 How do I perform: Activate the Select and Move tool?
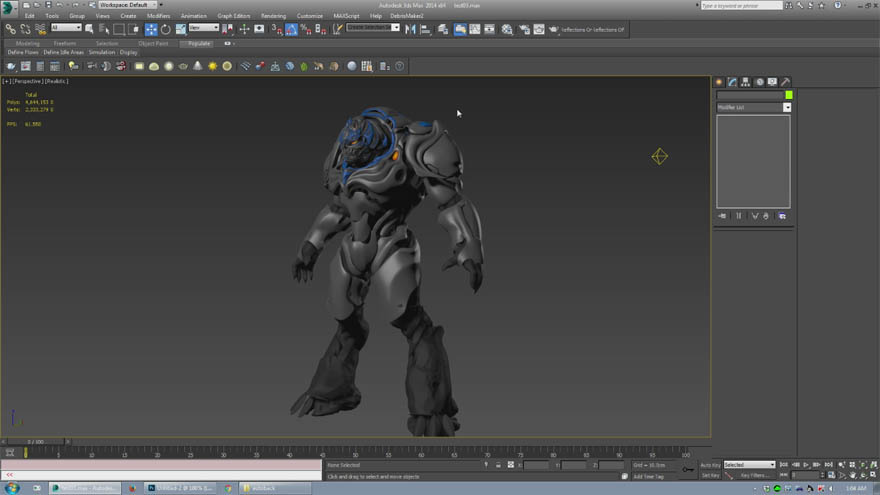coord(151,29)
